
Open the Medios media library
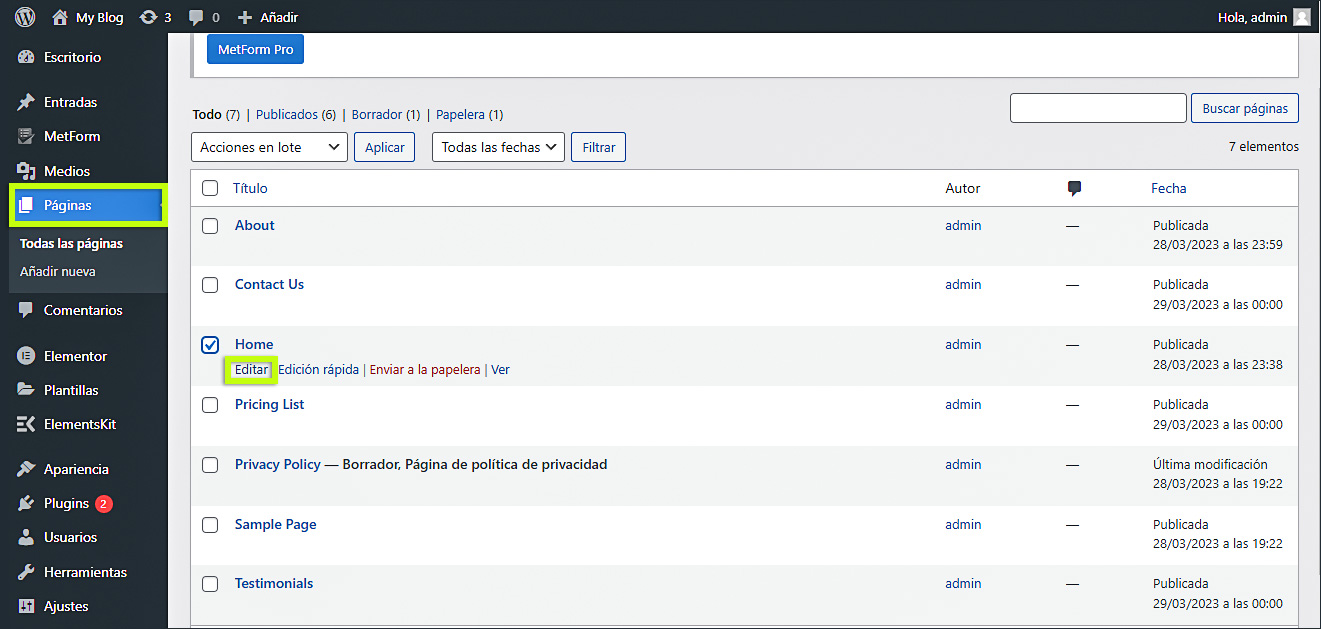(x=66, y=171)
